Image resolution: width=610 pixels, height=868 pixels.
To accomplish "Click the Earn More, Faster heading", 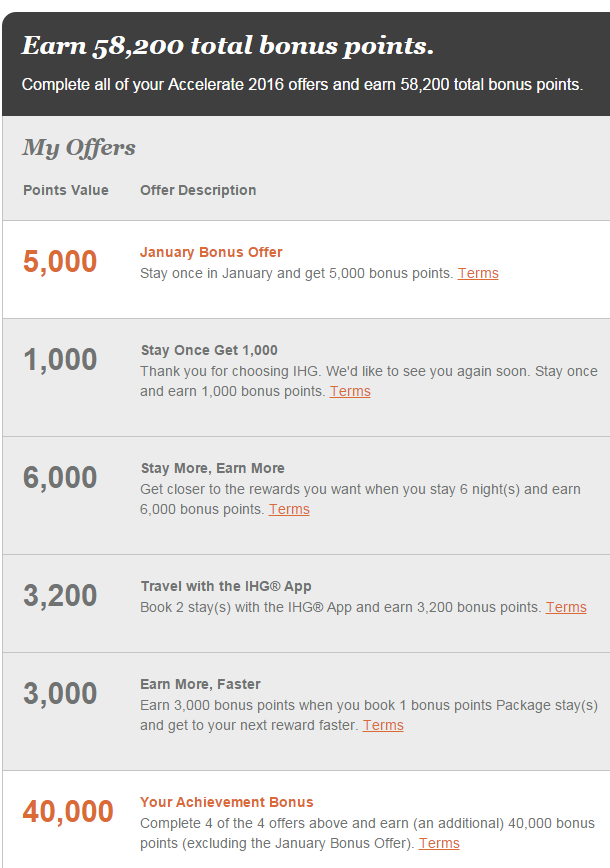I will tap(200, 684).
